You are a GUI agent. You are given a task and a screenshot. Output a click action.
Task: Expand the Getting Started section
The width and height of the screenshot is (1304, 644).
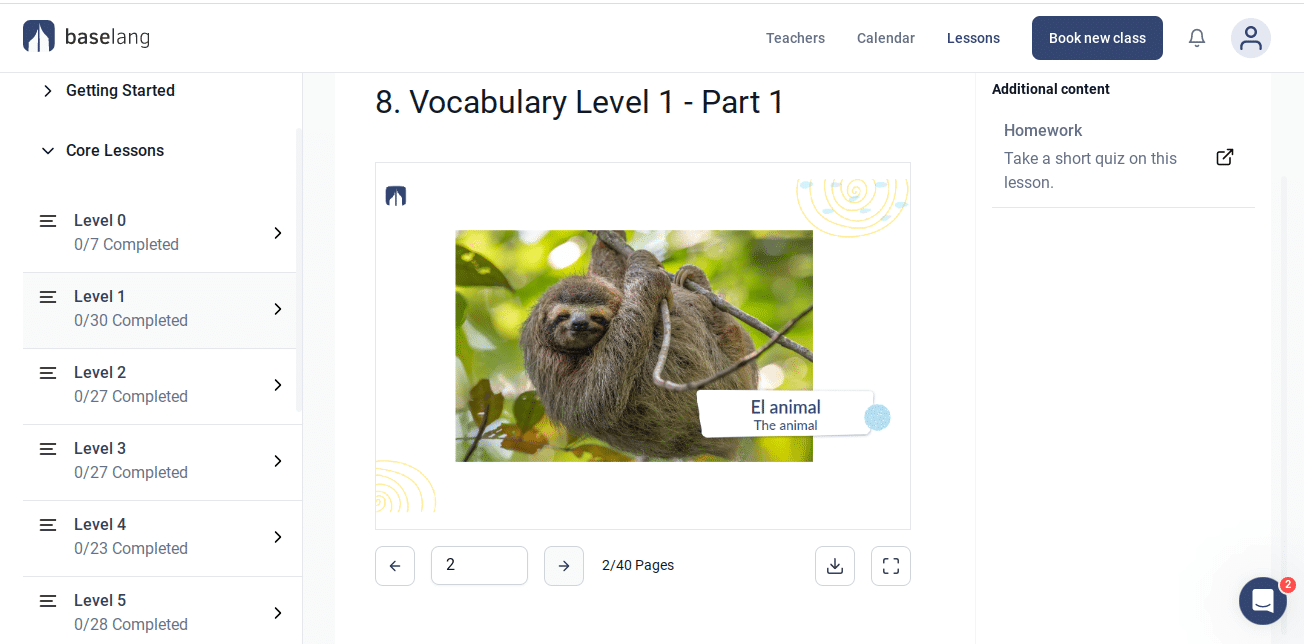(x=47, y=91)
